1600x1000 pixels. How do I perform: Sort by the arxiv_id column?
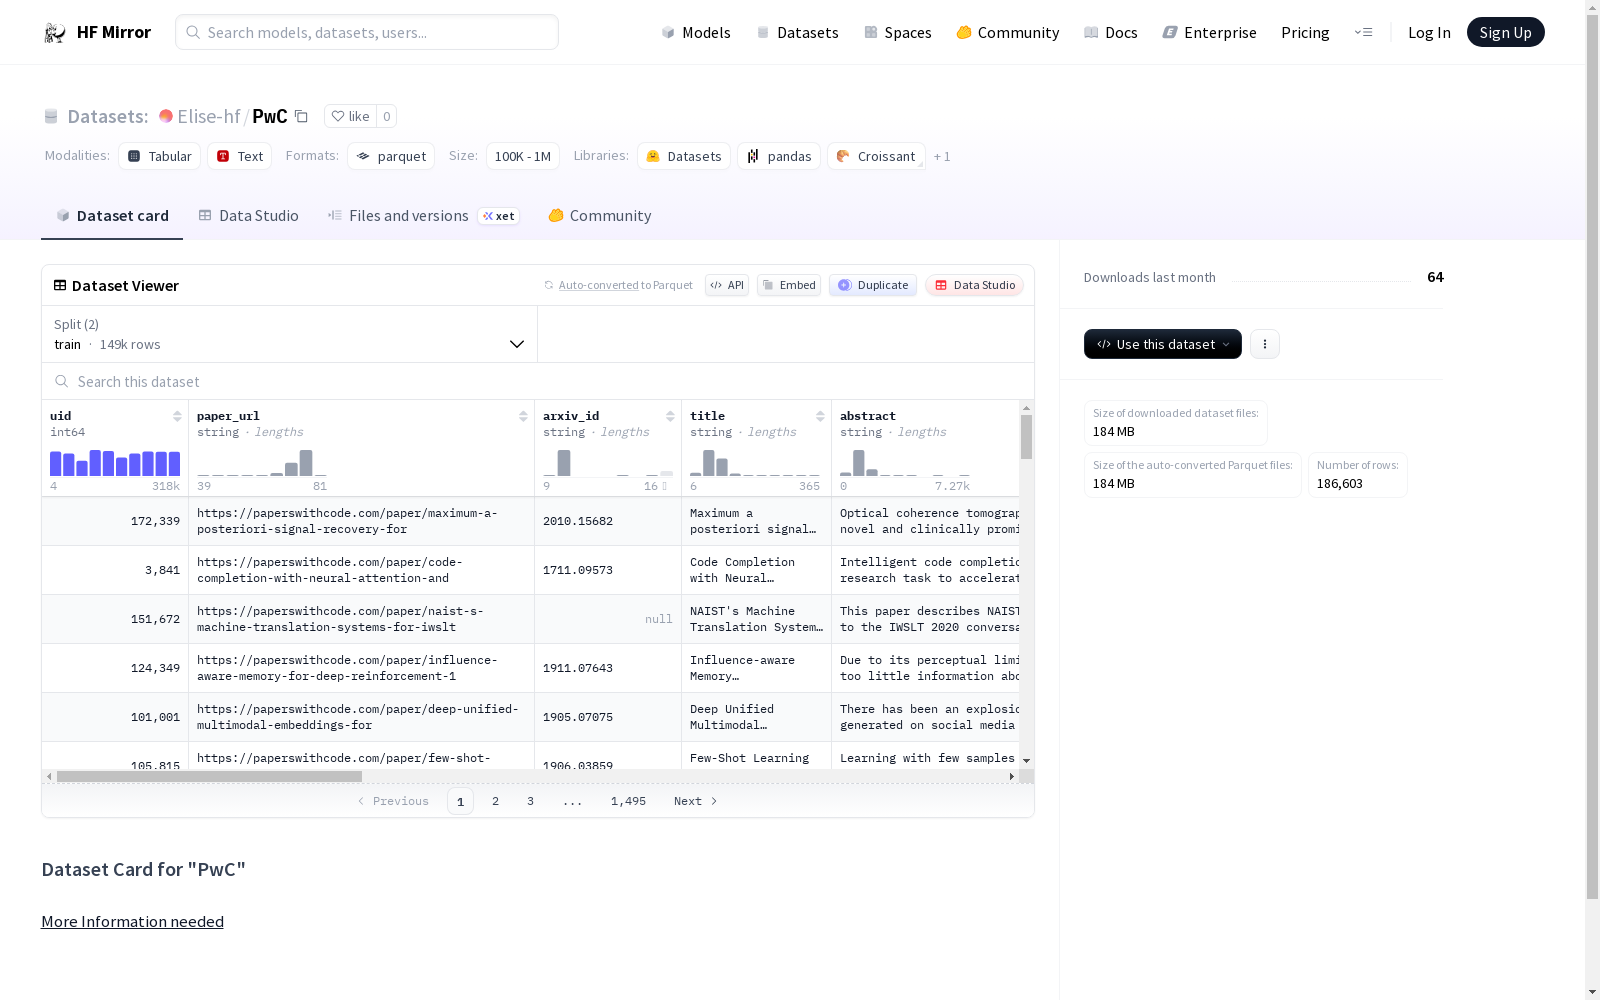[x=670, y=416]
